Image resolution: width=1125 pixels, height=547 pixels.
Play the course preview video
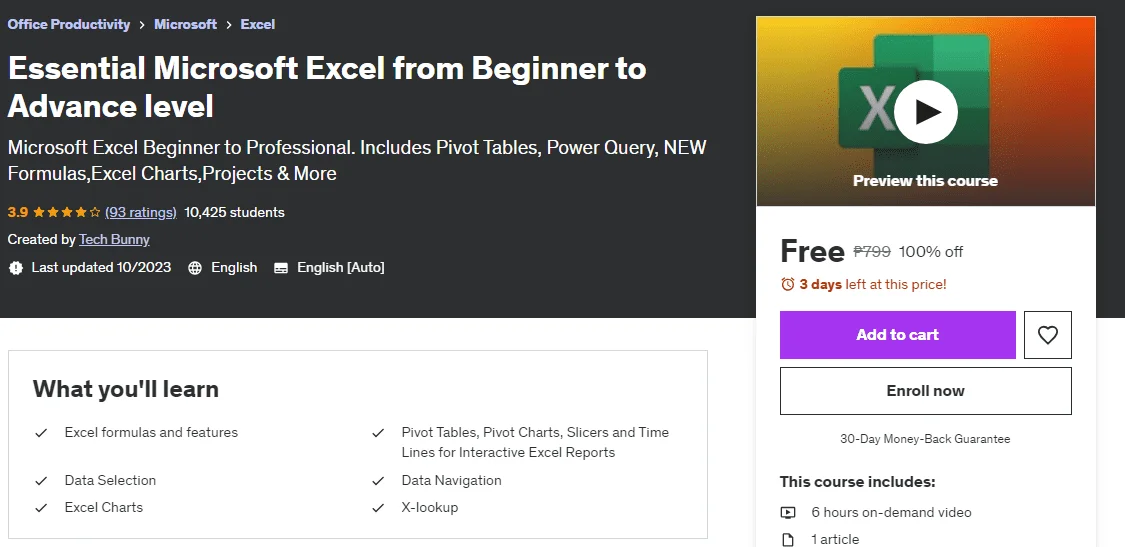click(926, 111)
